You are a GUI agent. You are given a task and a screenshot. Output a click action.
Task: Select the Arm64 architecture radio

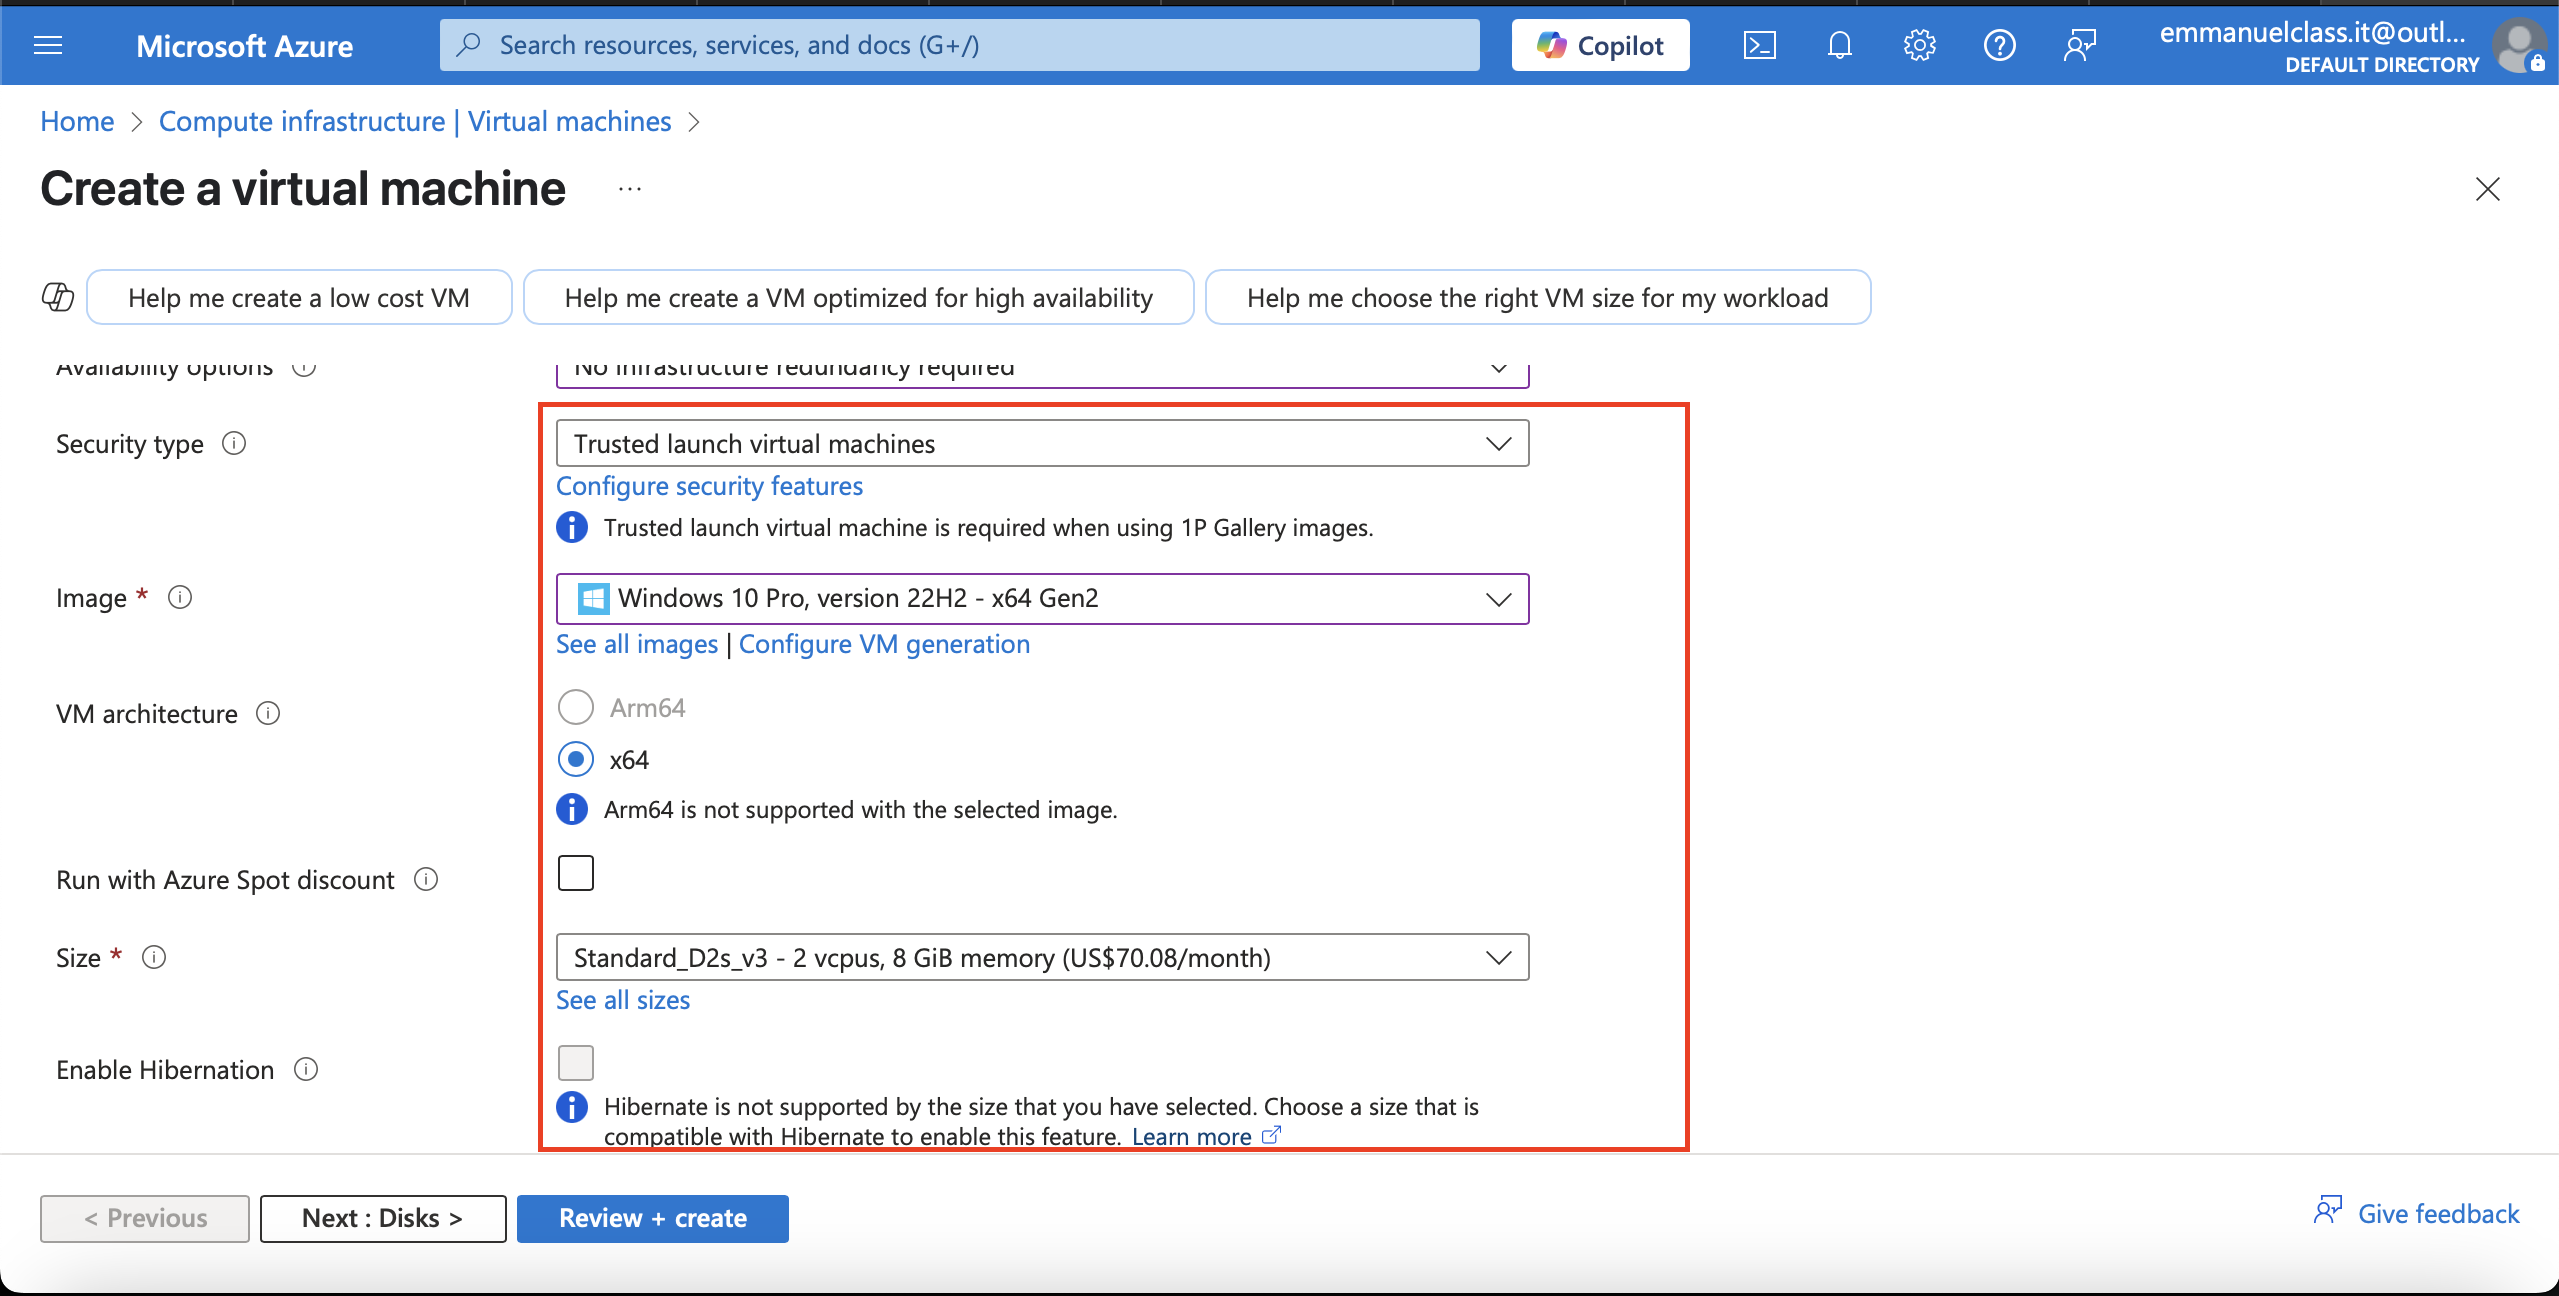click(576, 707)
